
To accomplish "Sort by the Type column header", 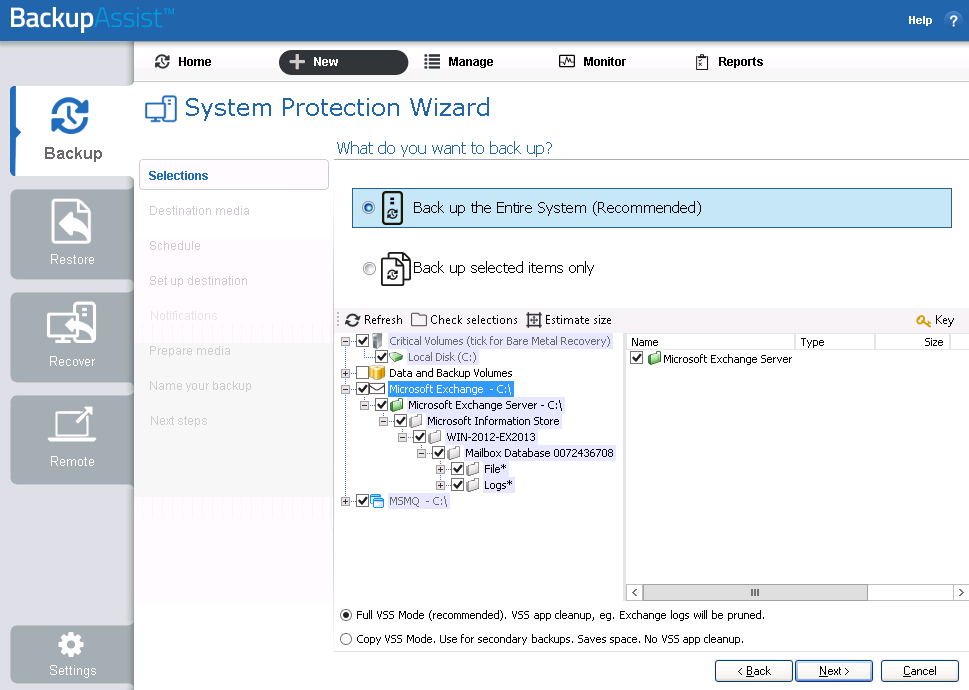I will tap(835, 342).
